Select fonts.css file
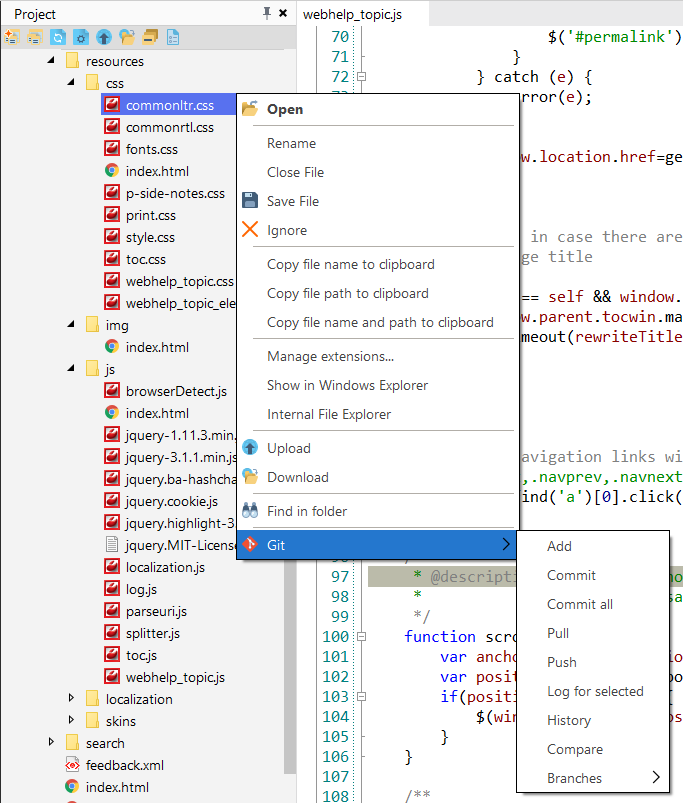 [152, 149]
